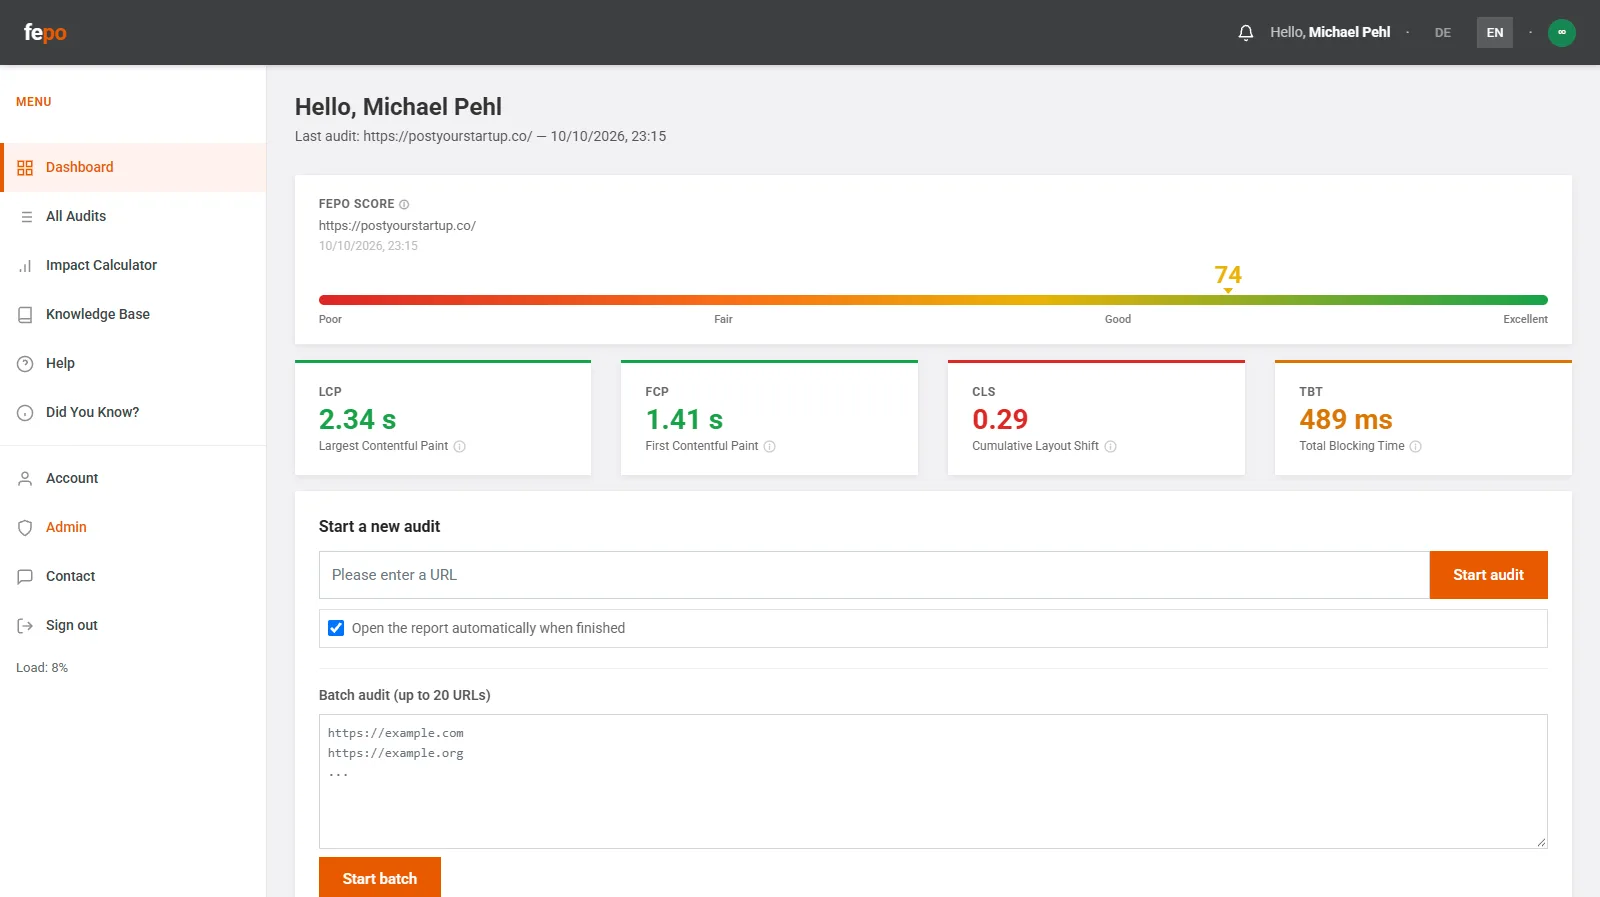
Task: Click the 'Poor' scale label
Action: coord(330,320)
